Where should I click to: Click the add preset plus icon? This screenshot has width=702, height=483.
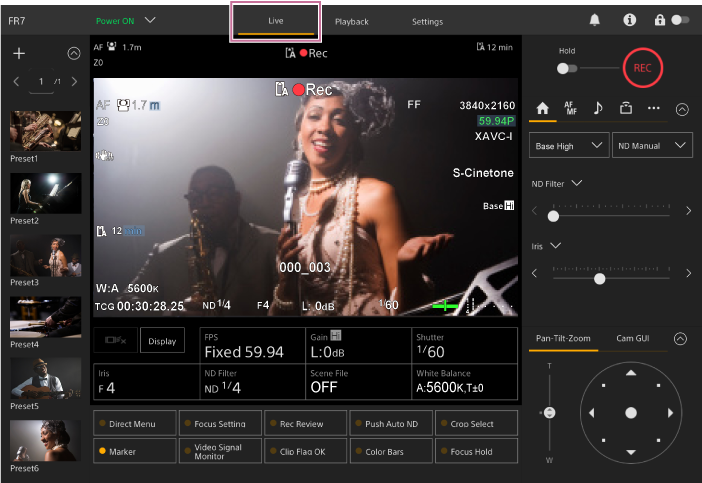click(x=19, y=53)
